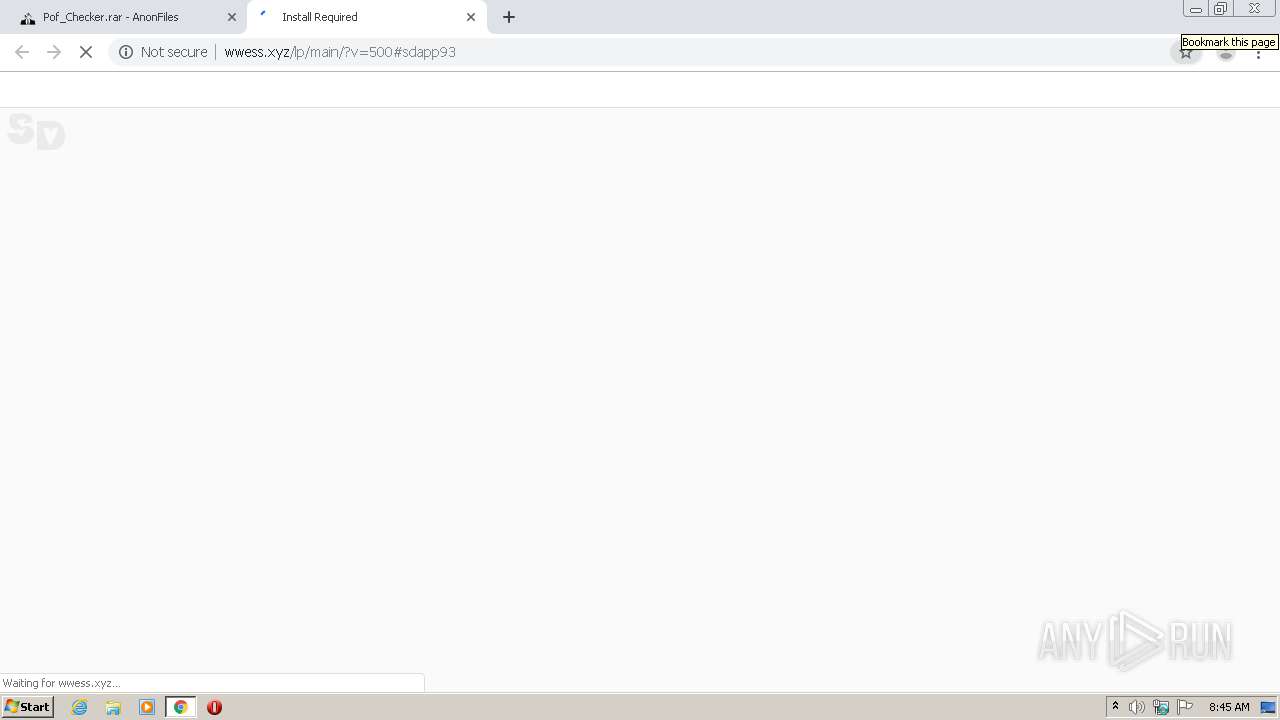Go forward to the next page
The image size is (1280, 720).
[x=54, y=52]
